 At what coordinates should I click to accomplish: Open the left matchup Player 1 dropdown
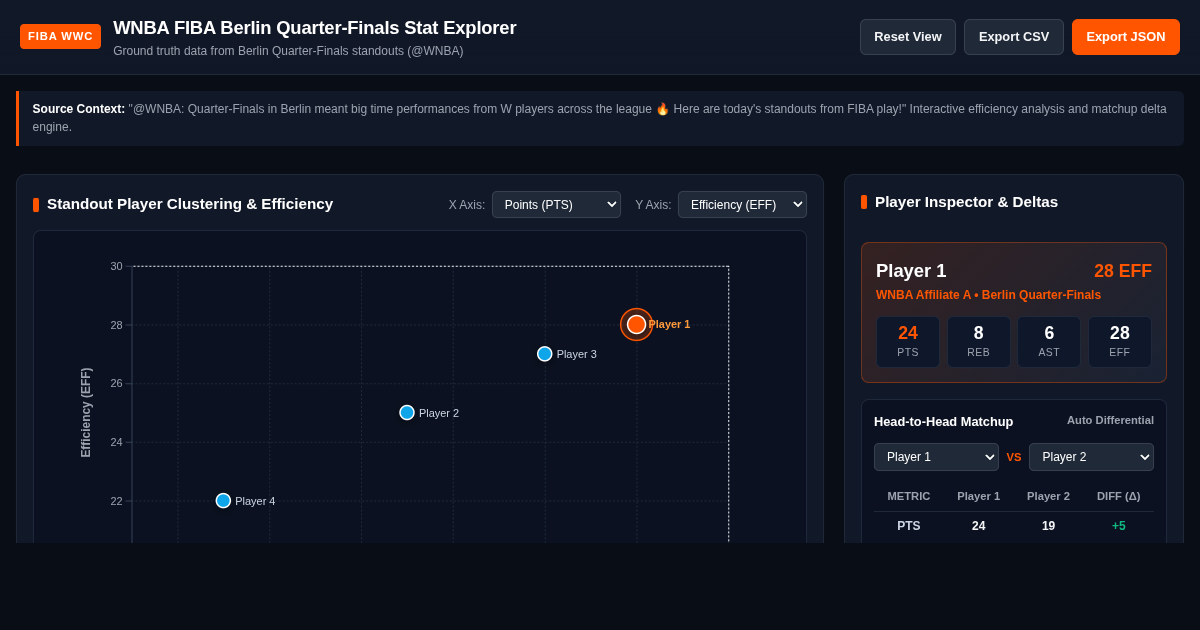pos(936,457)
